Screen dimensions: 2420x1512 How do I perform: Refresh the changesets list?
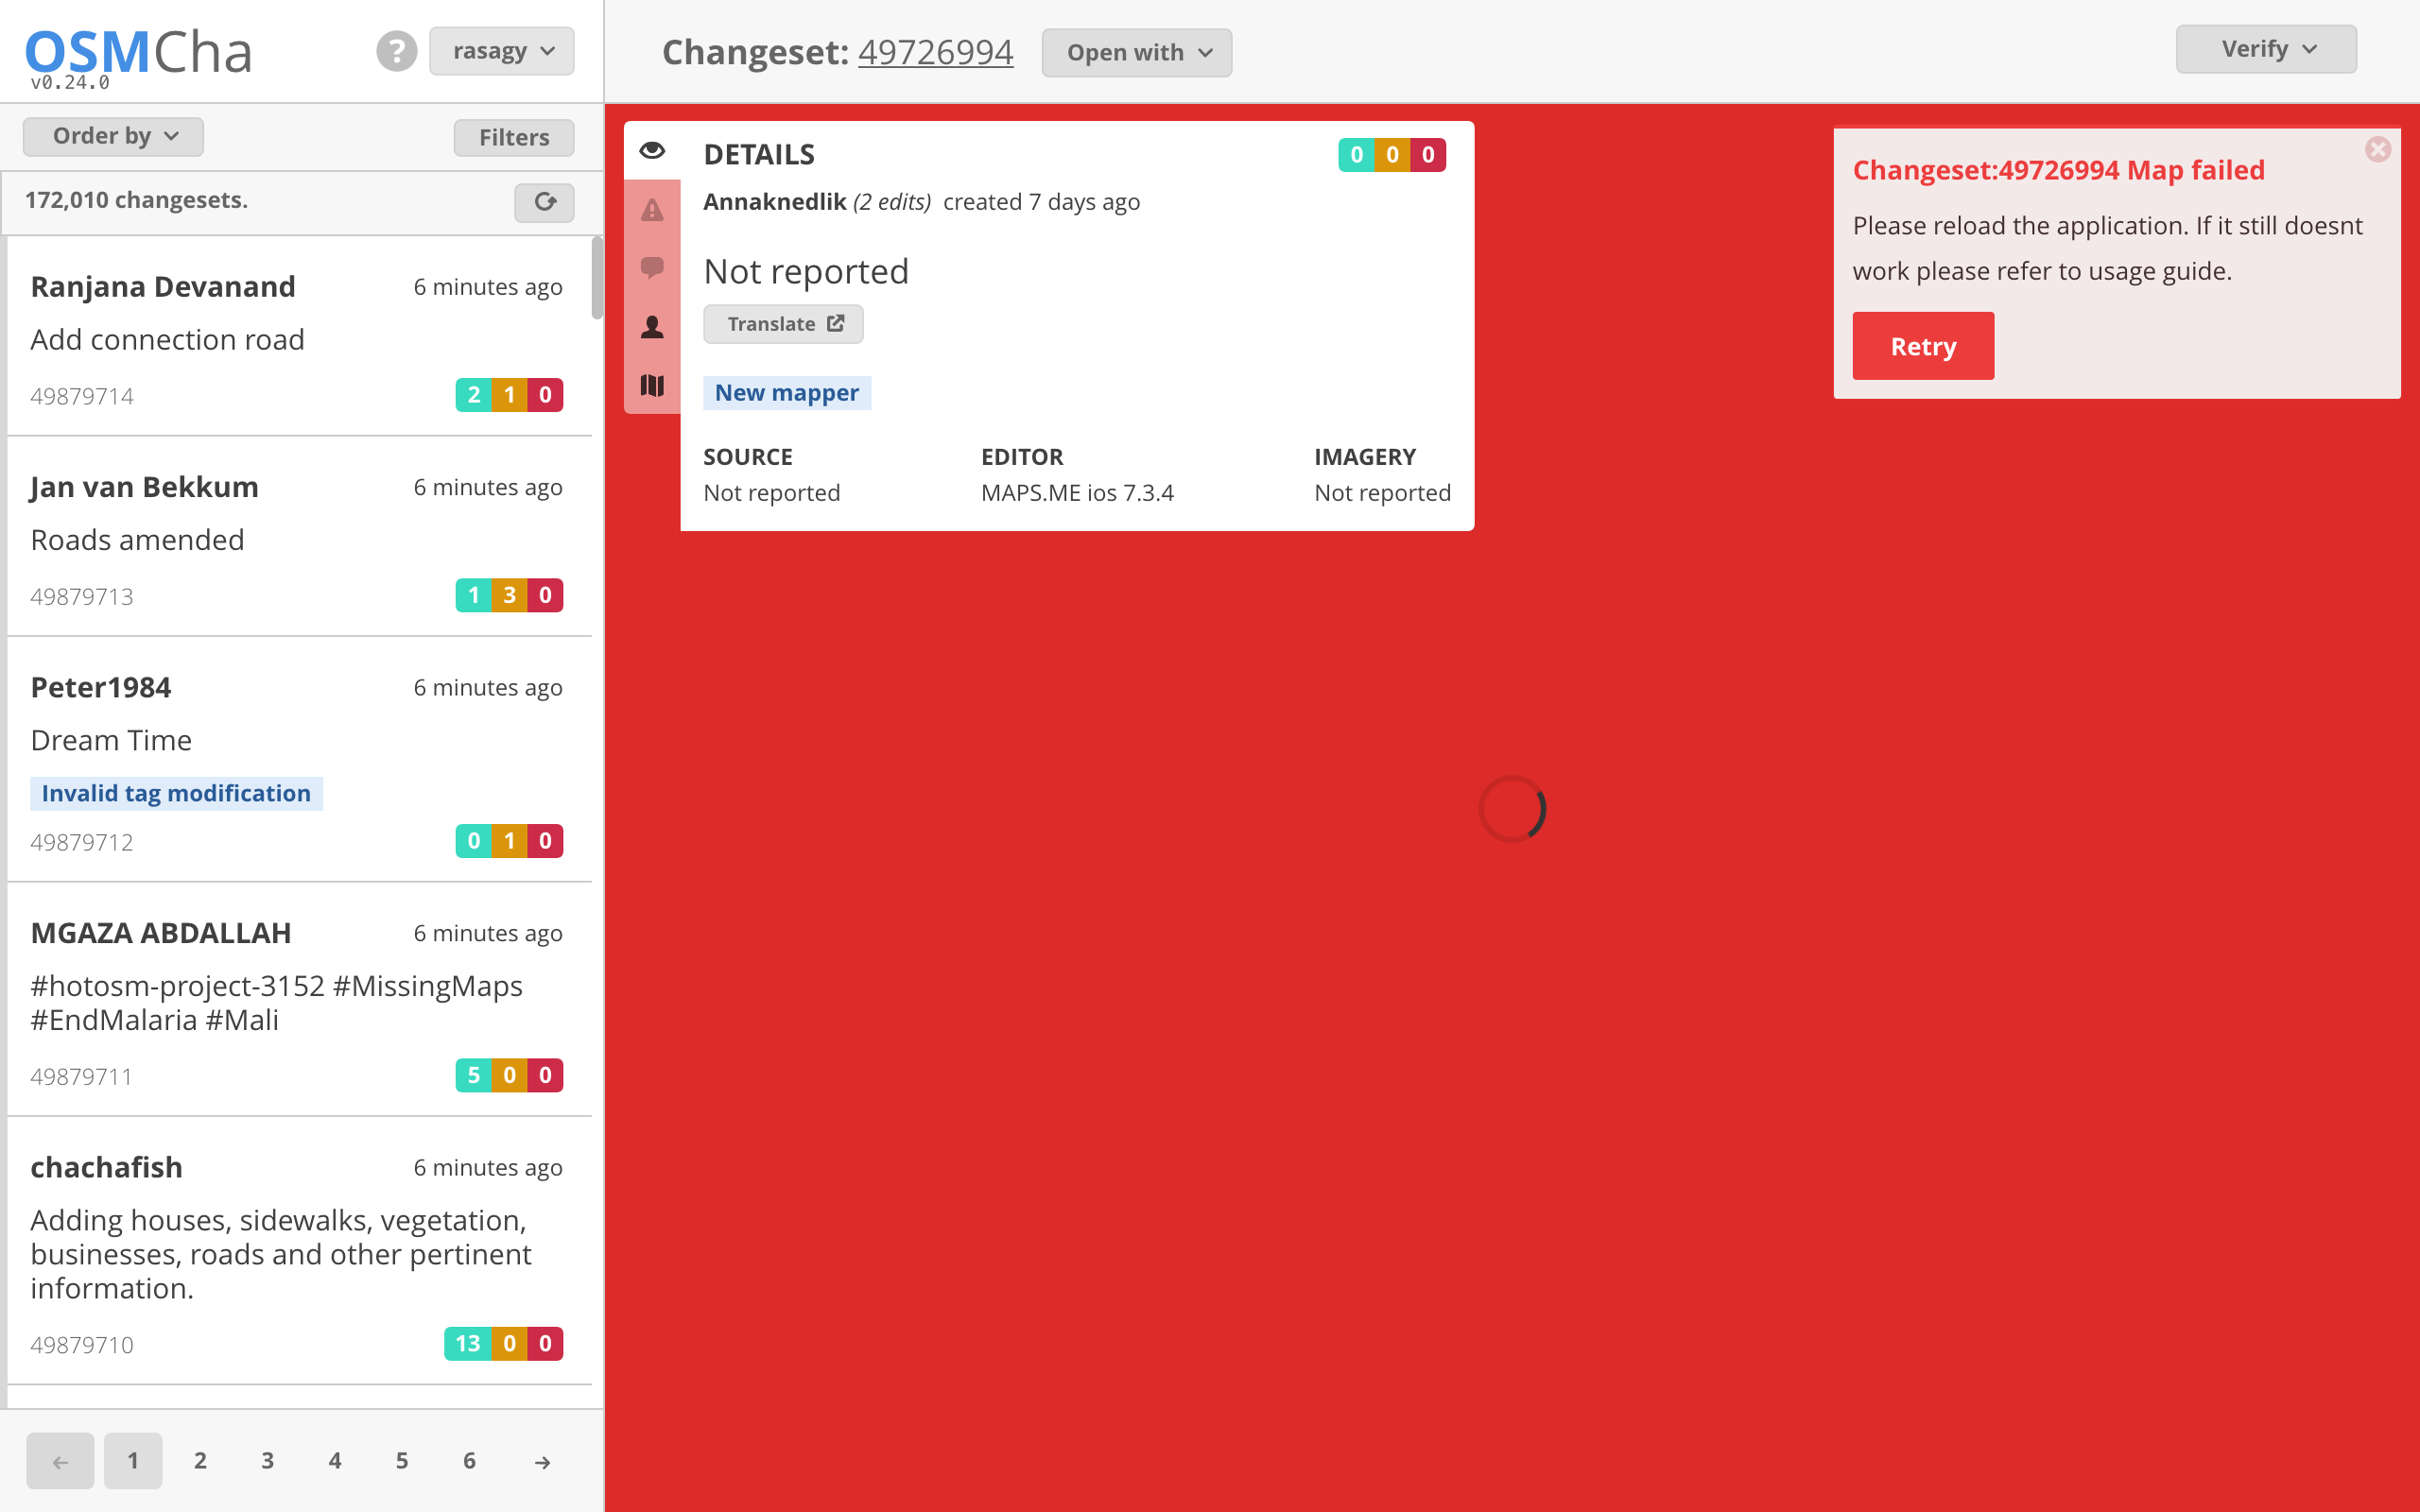(x=544, y=202)
